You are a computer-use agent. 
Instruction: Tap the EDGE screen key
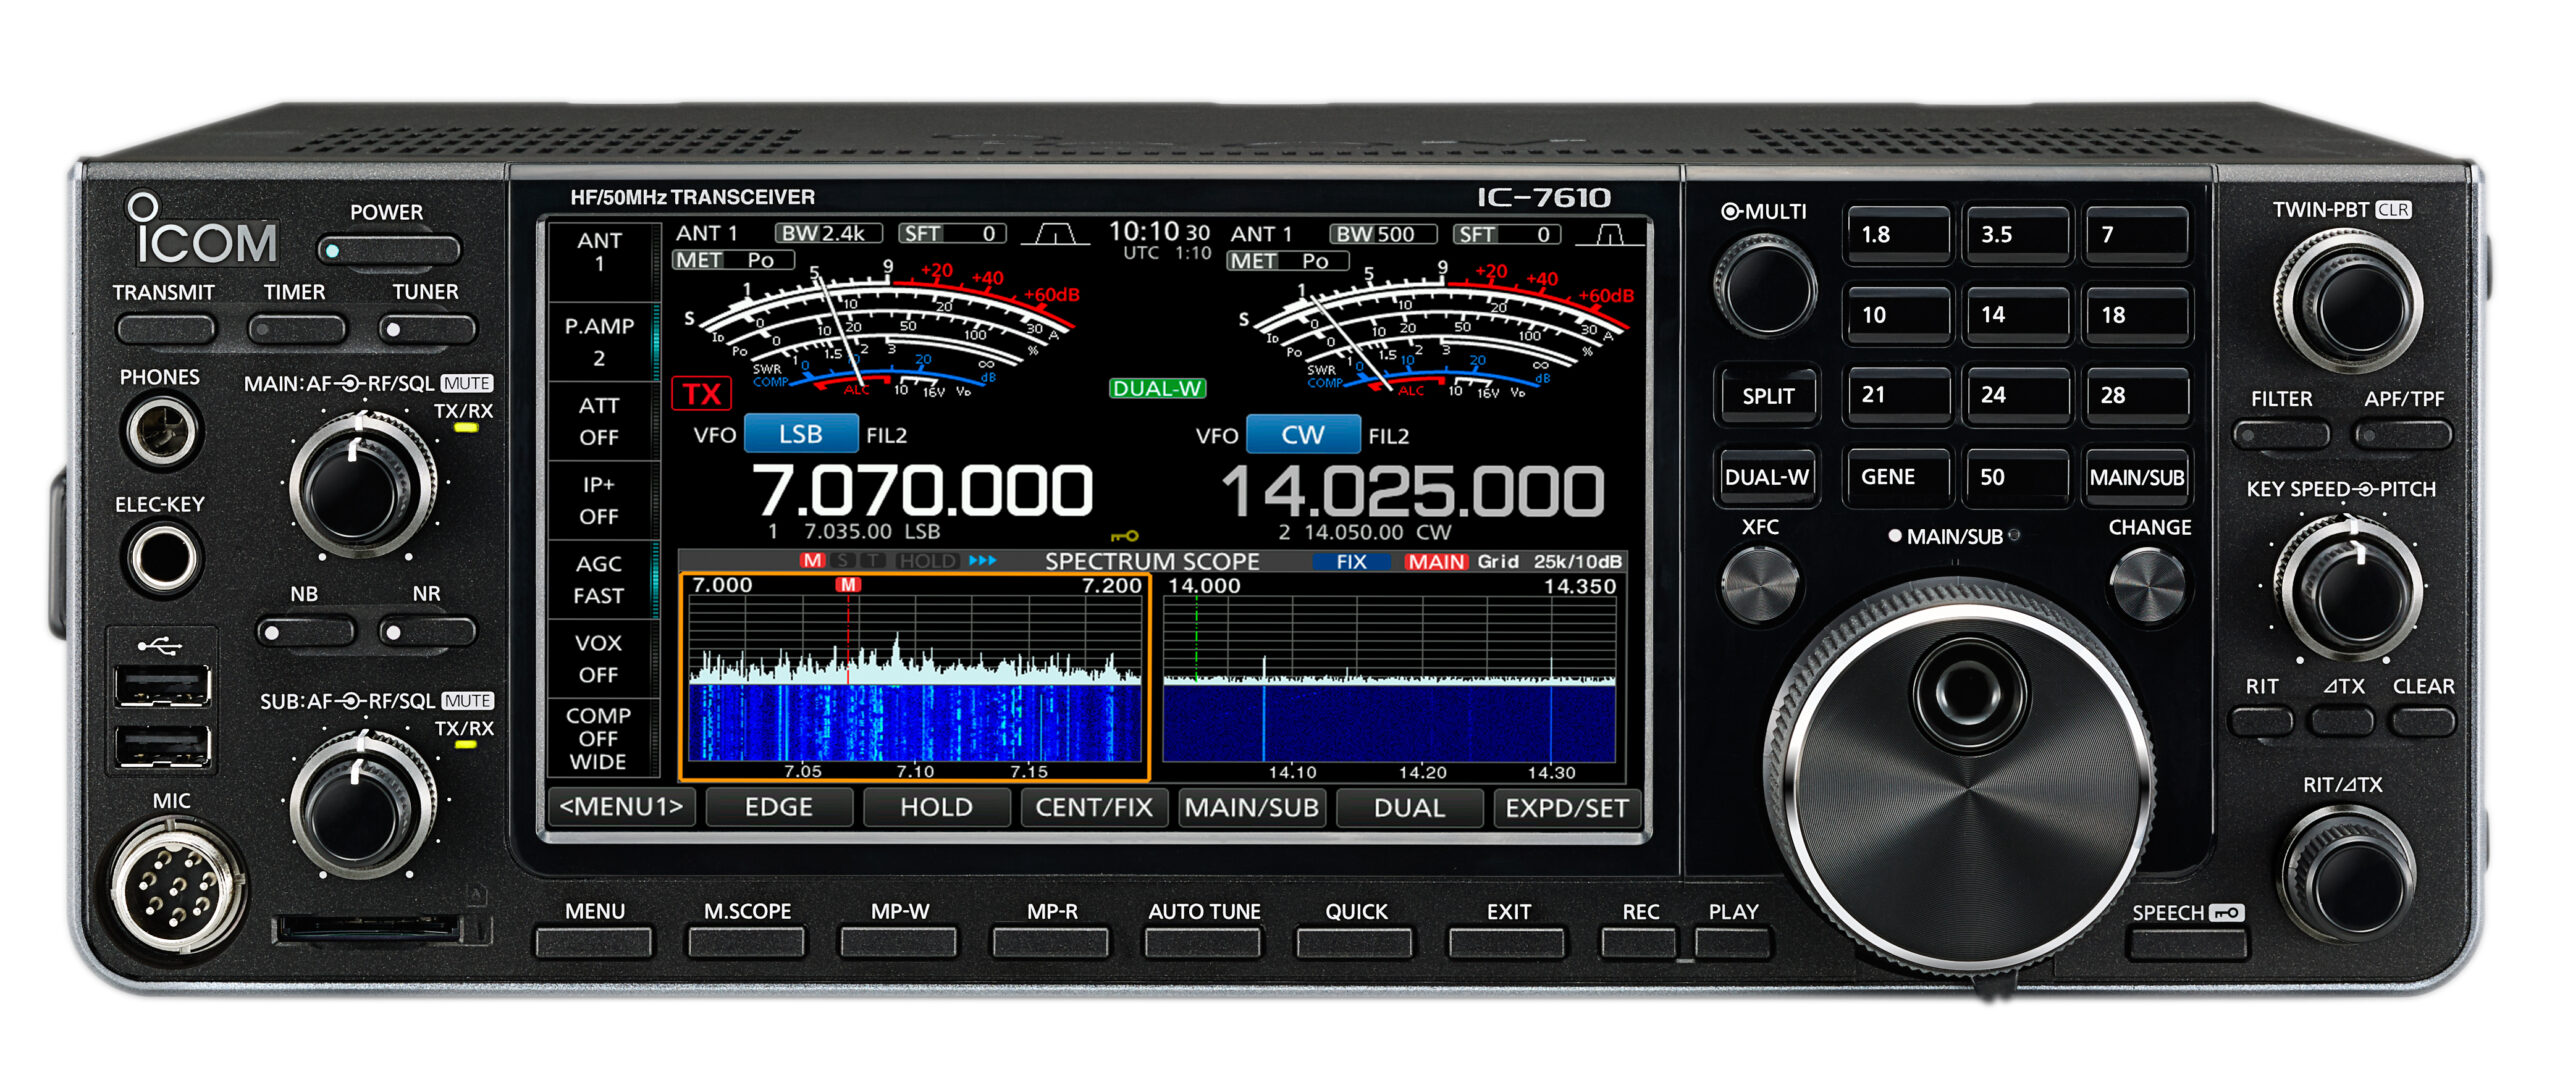[x=779, y=807]
